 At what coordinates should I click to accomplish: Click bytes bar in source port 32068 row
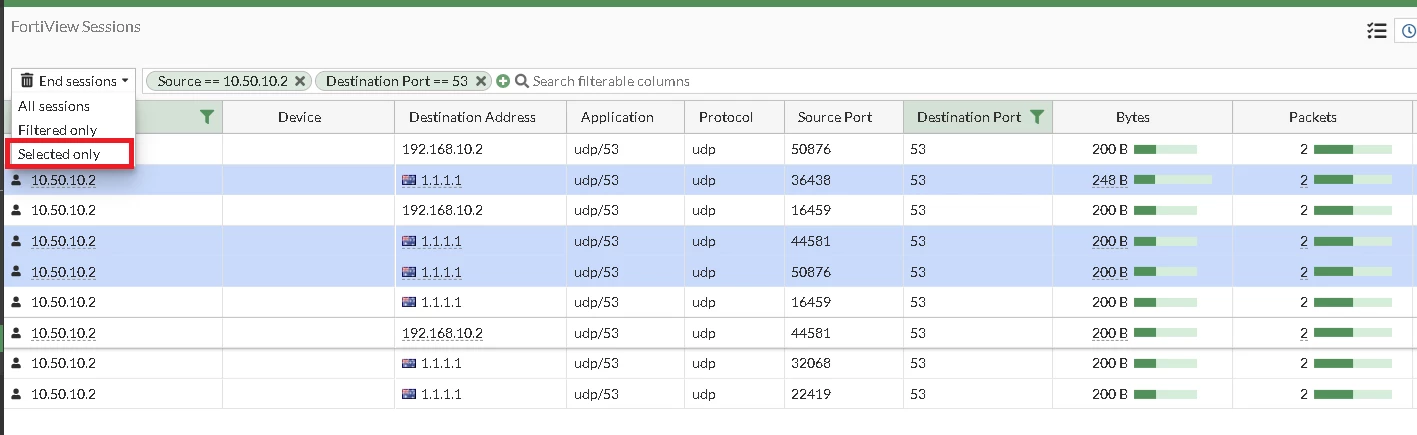point(1165,364)
